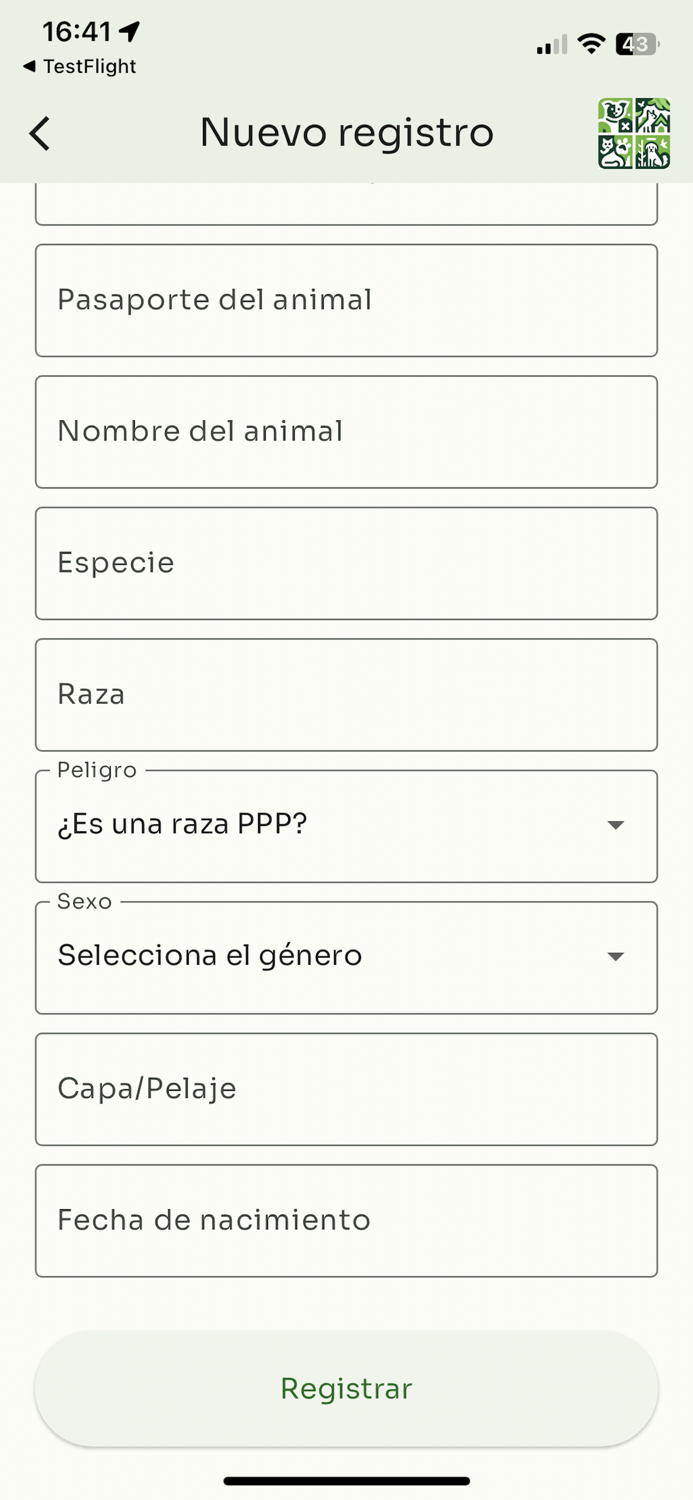
Task: Tap the Fecha de nacimiento field
Action: pos(346,1220)
